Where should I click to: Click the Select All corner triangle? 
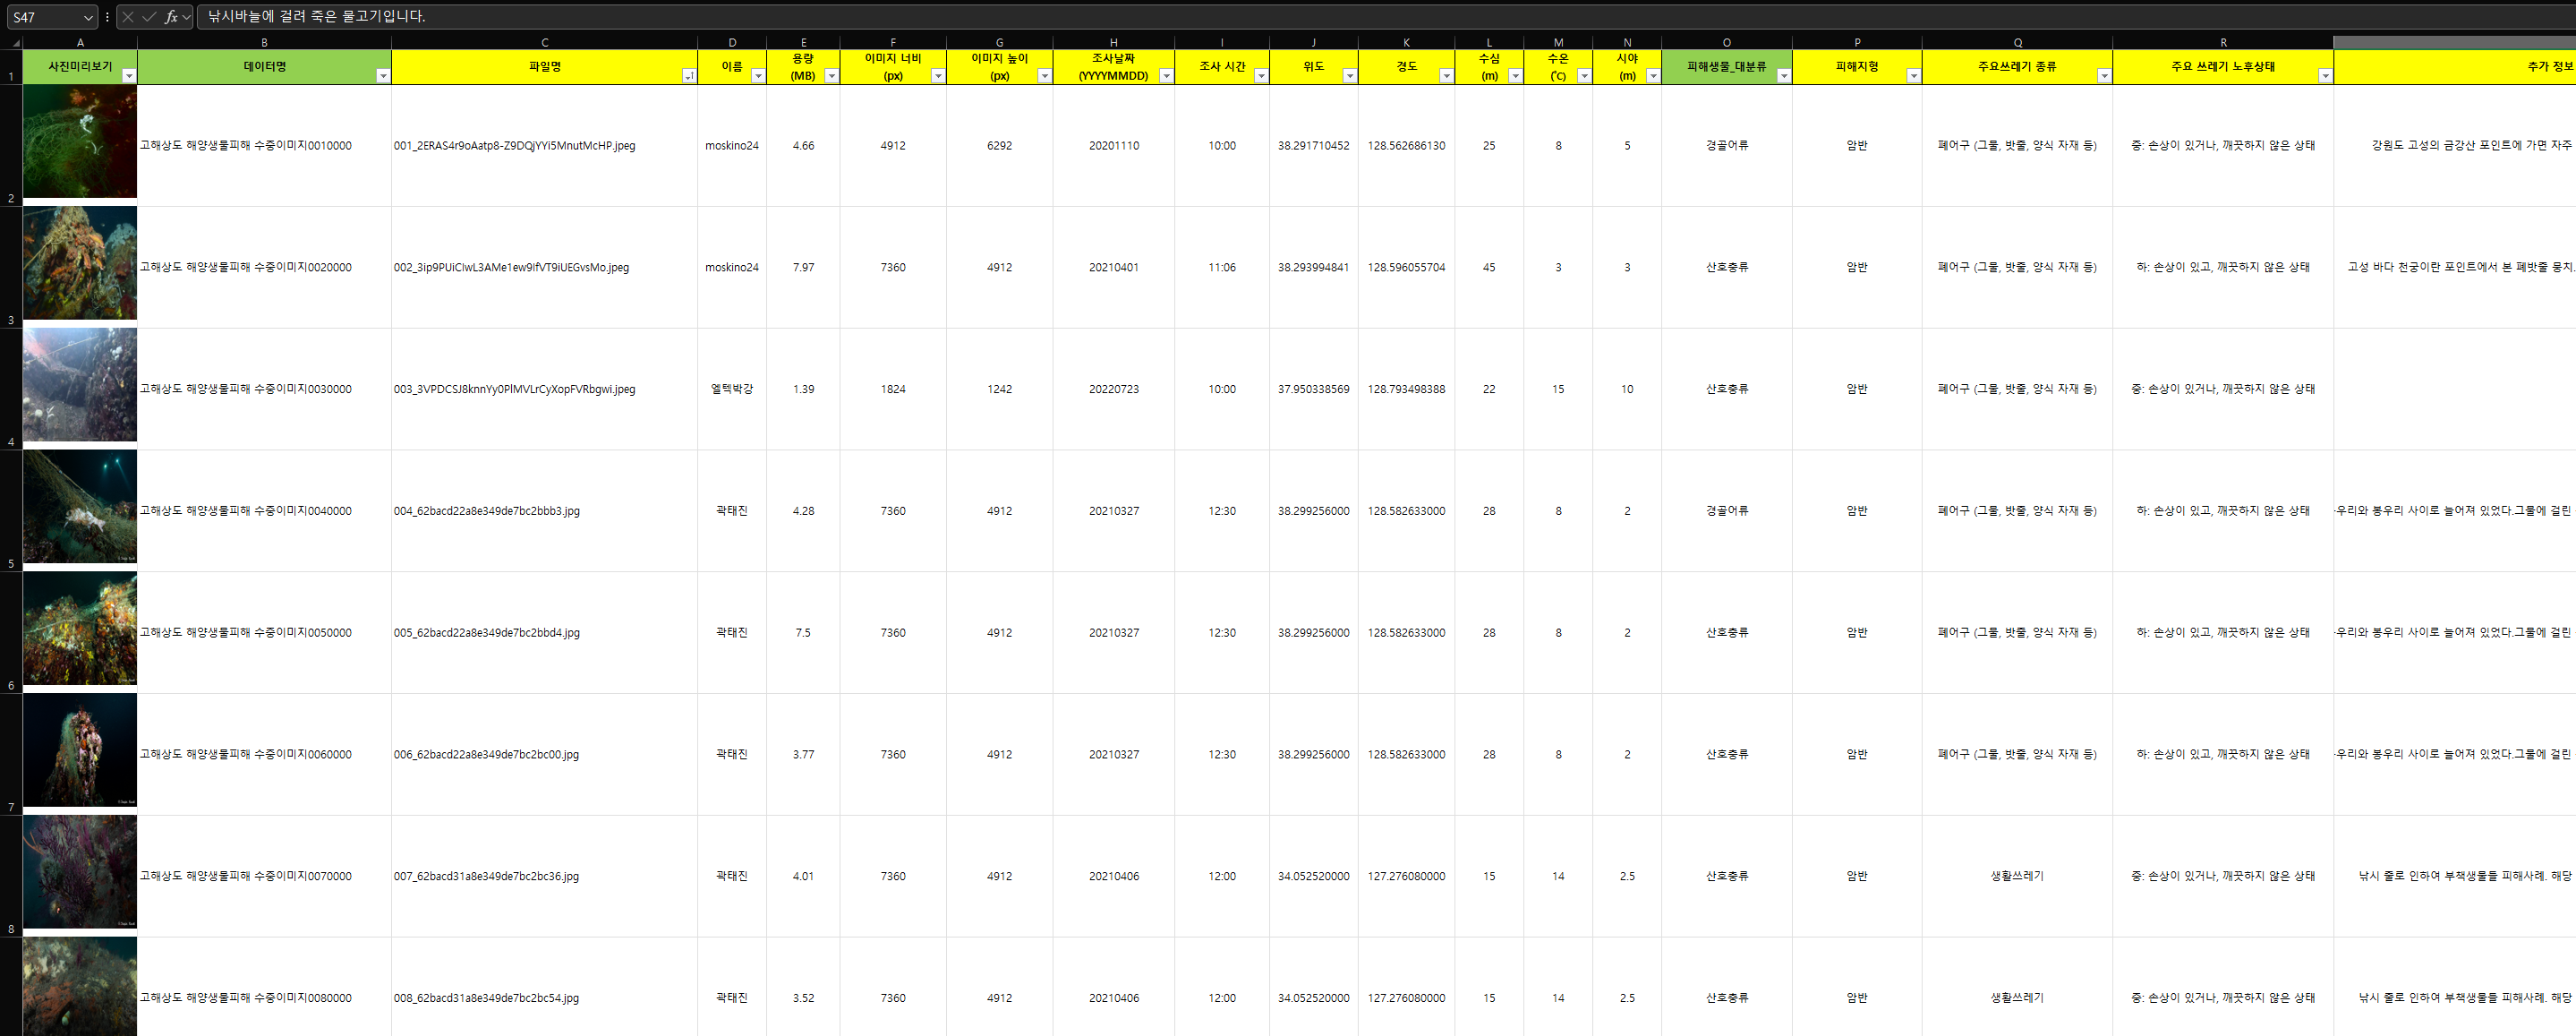point(15,43)
